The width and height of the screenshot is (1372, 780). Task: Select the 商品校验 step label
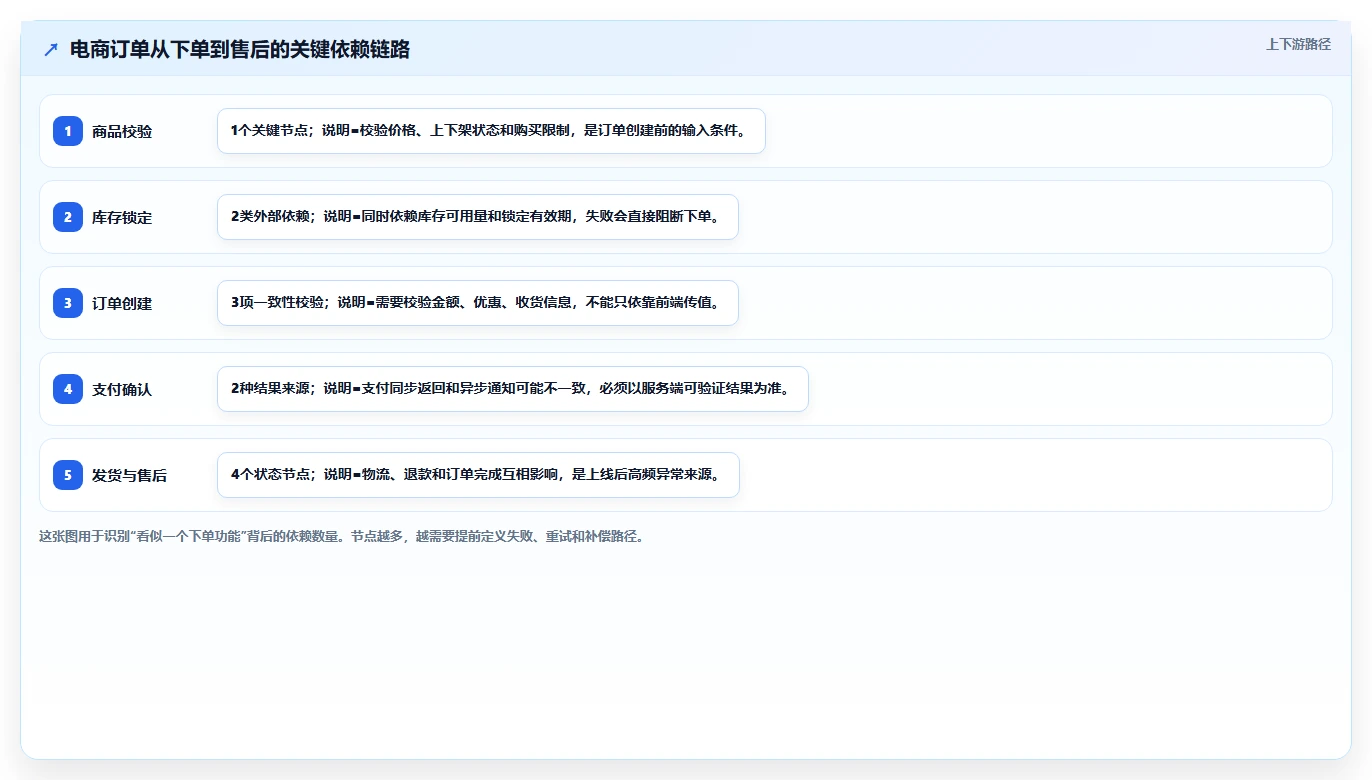(122, 131)
